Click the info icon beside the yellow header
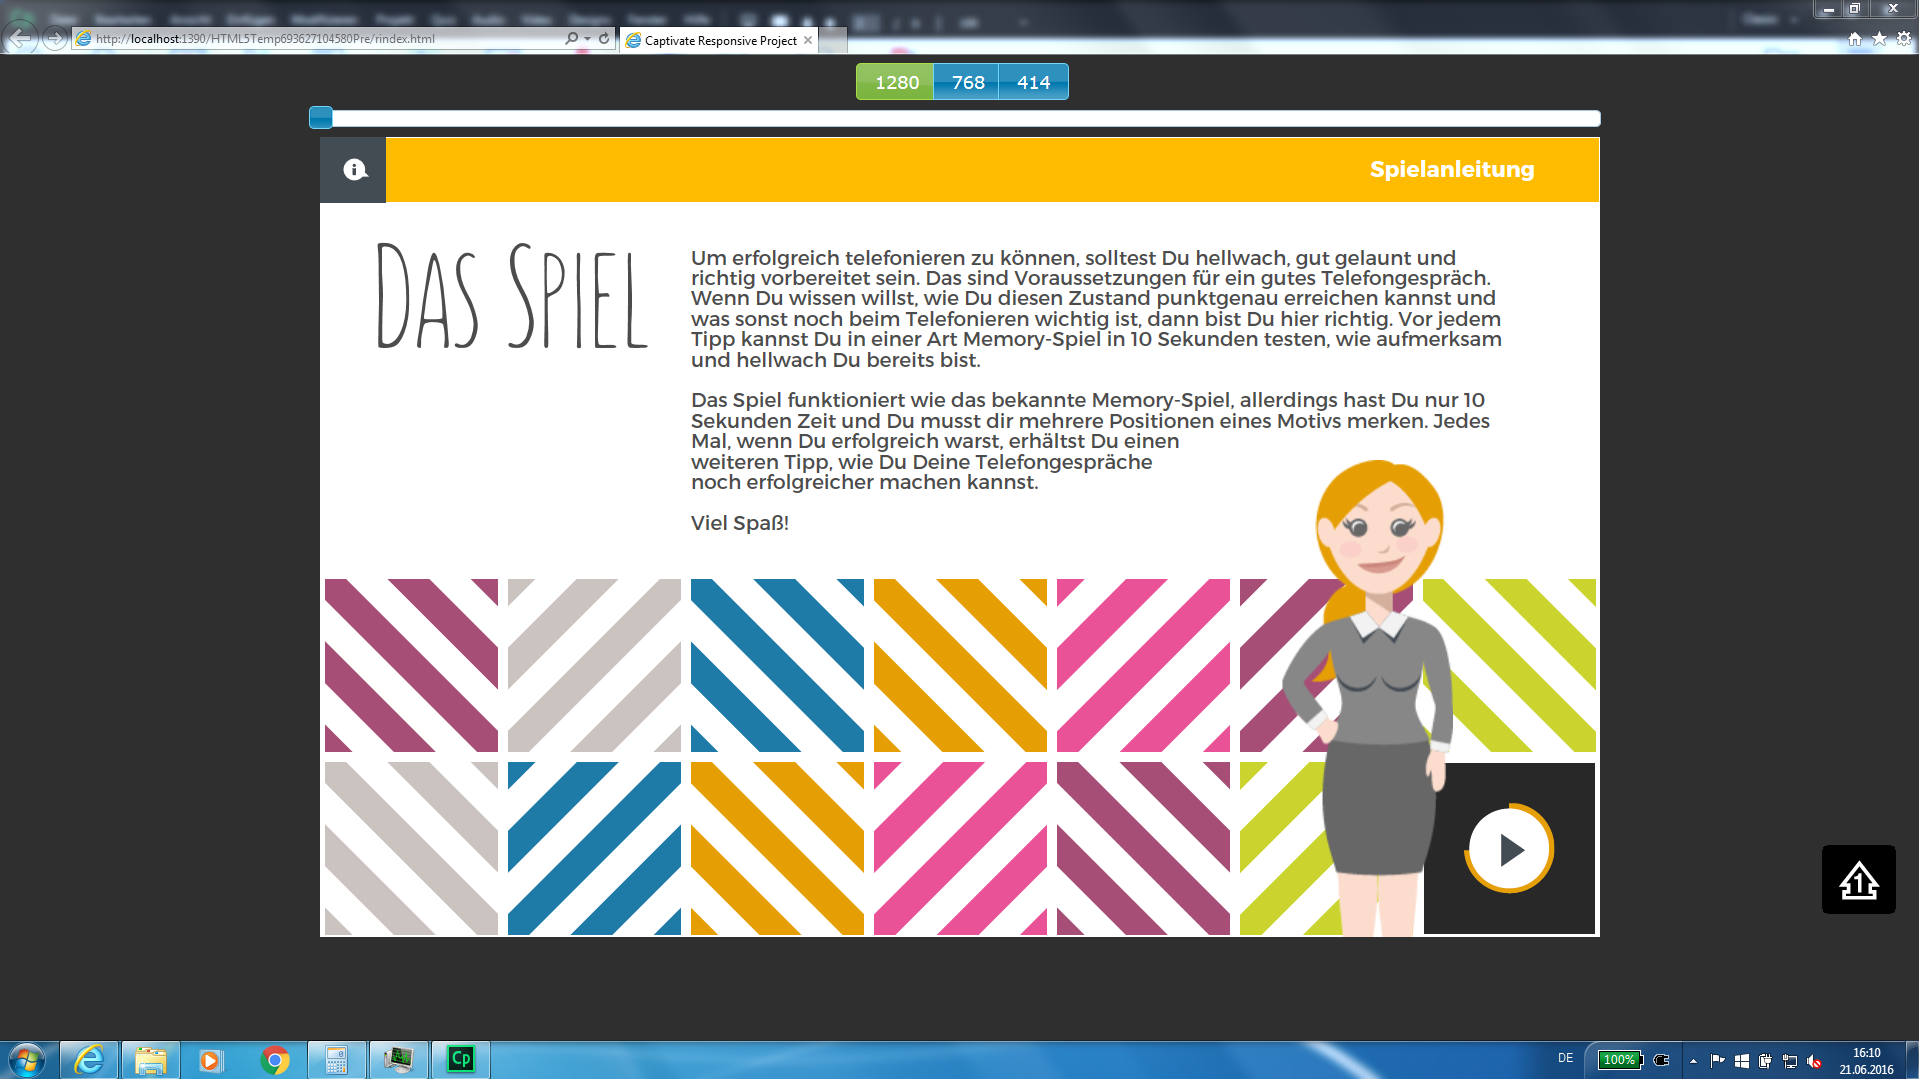The width and height of the screenshot is (1919, 1079). (354, 170)
